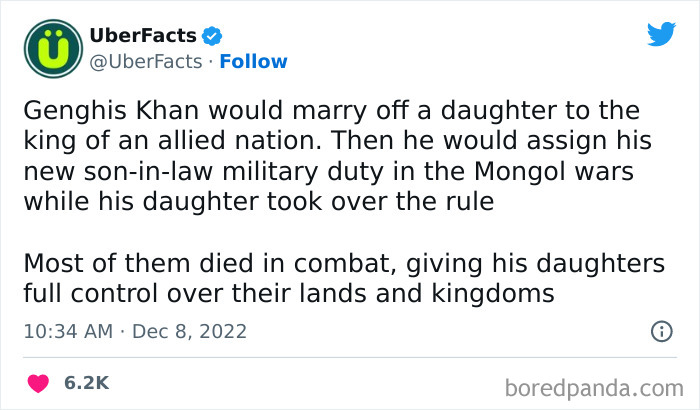Open the 10:34 AM timestamp link

pyautogui.click(x=66, y=331)
